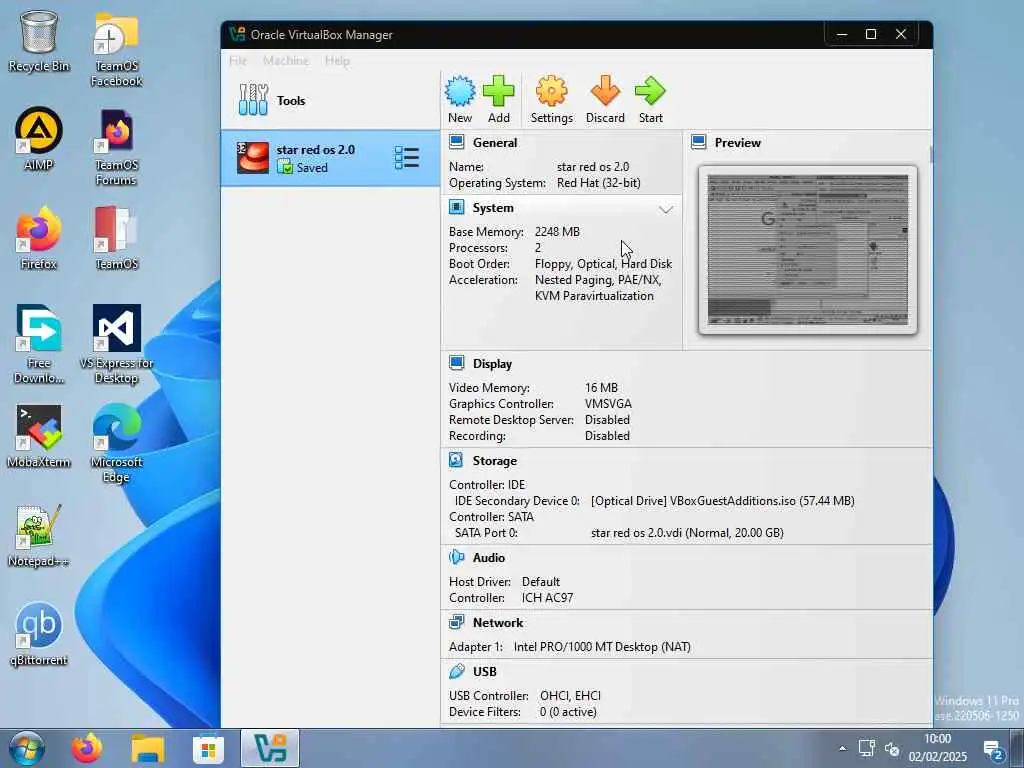Click the "VMSVGA" graphics controller value
This screenshot has height=768, width=1024.
608,404
